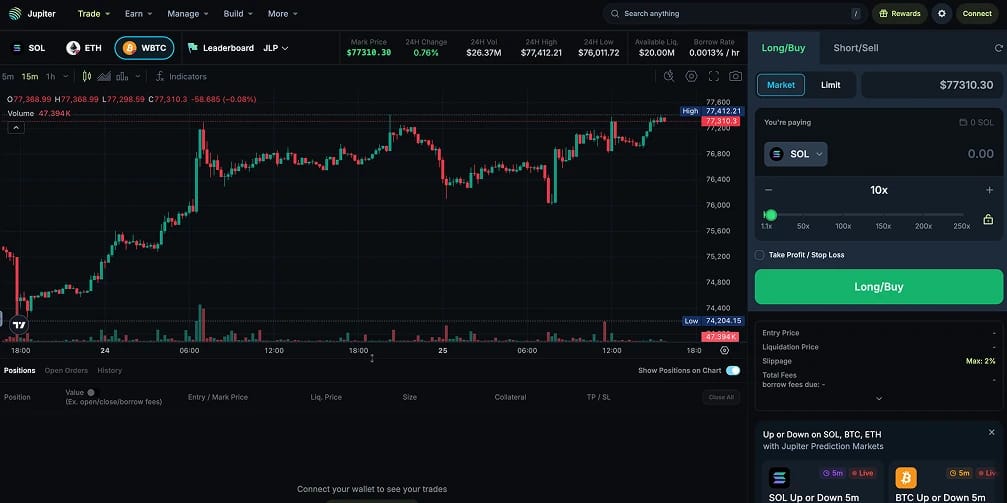Expand the Manage menu

point(188,13)
